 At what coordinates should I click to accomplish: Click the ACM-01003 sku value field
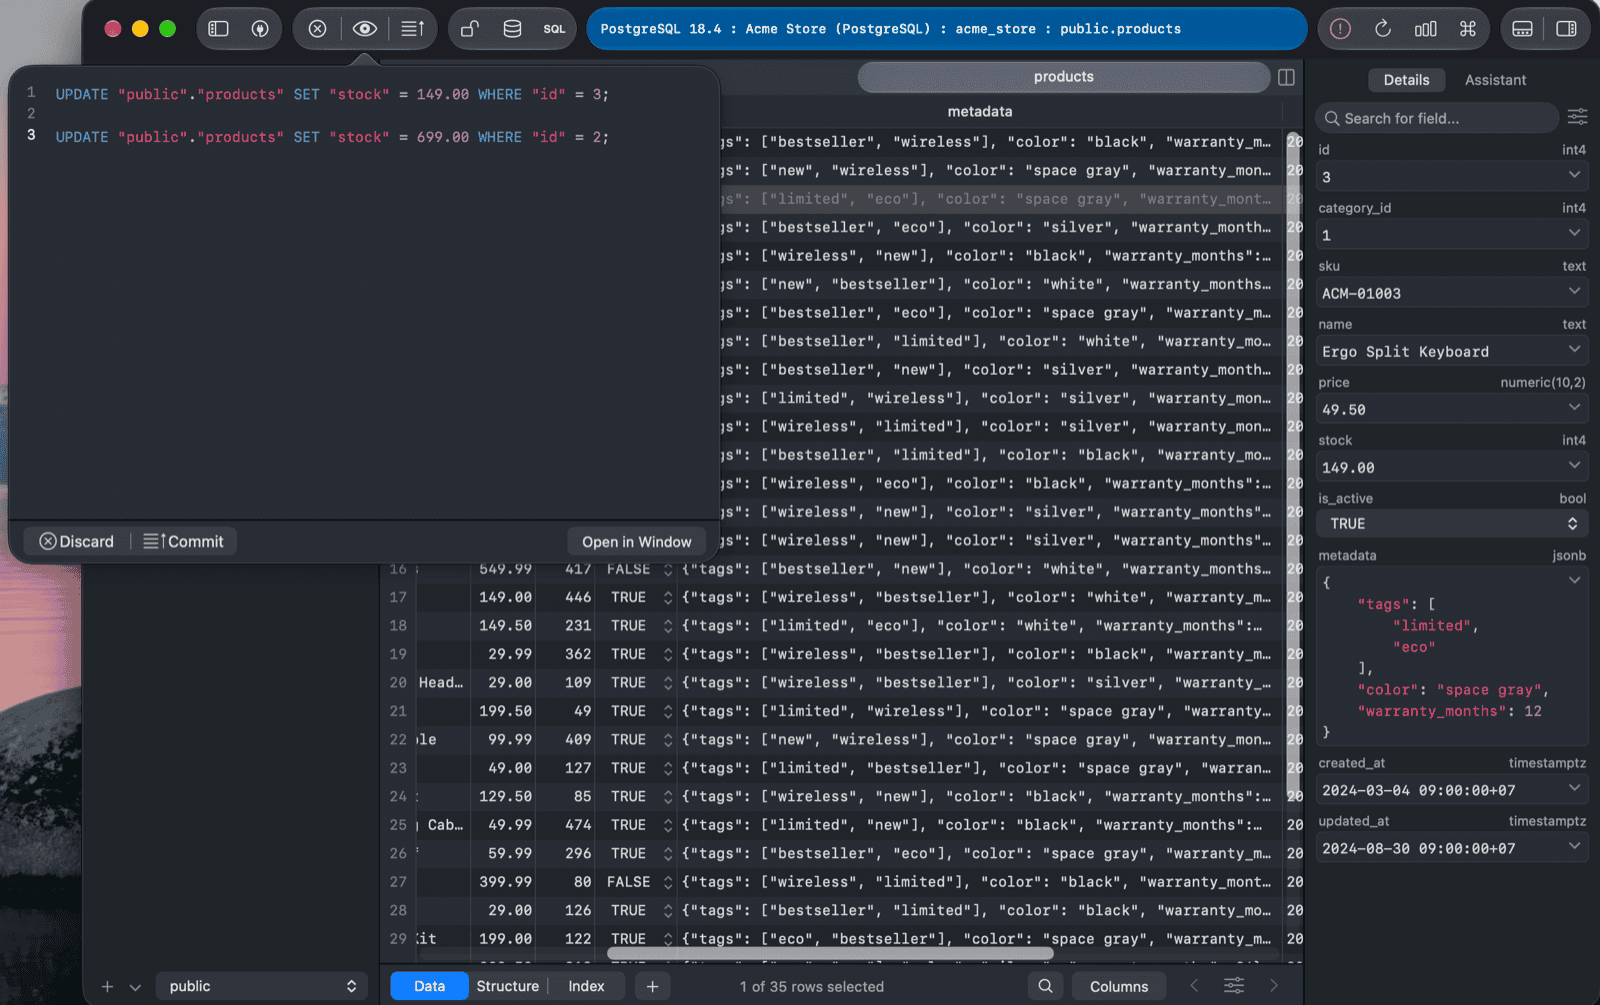pyautogui.click(x=1452, y=293)
